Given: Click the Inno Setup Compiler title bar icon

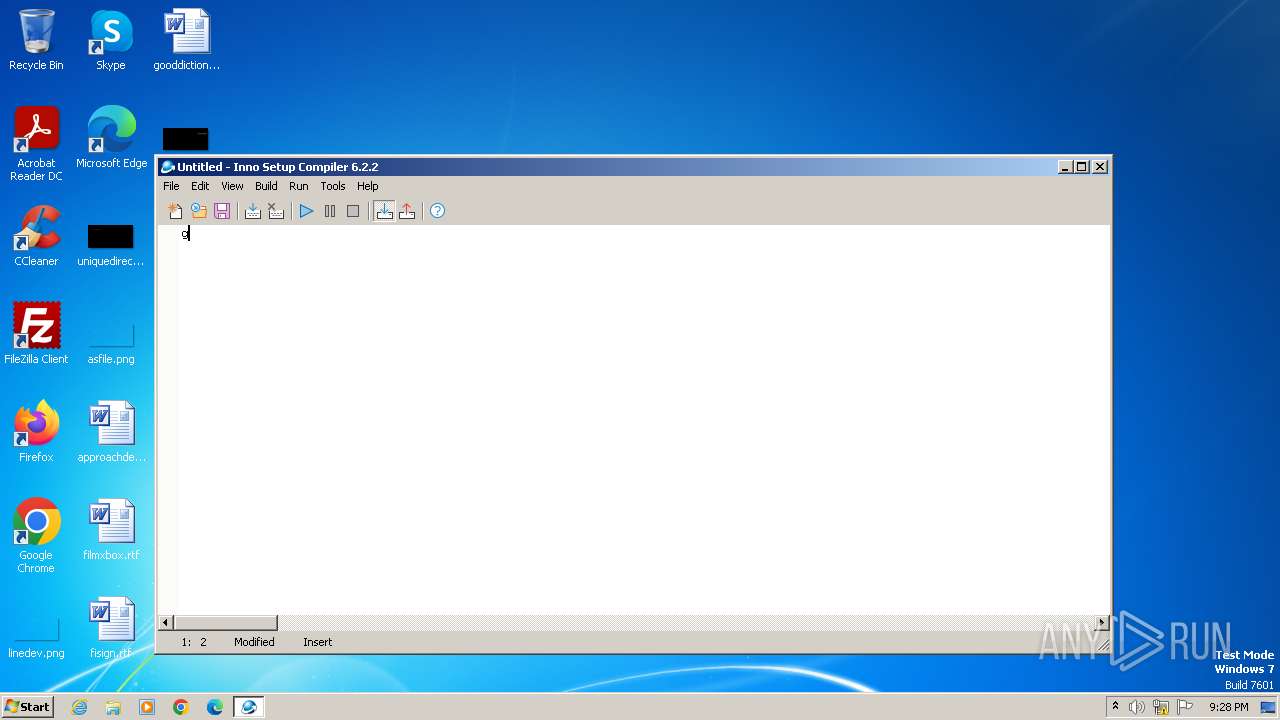Looking at the screenshot, I should 168,167.
